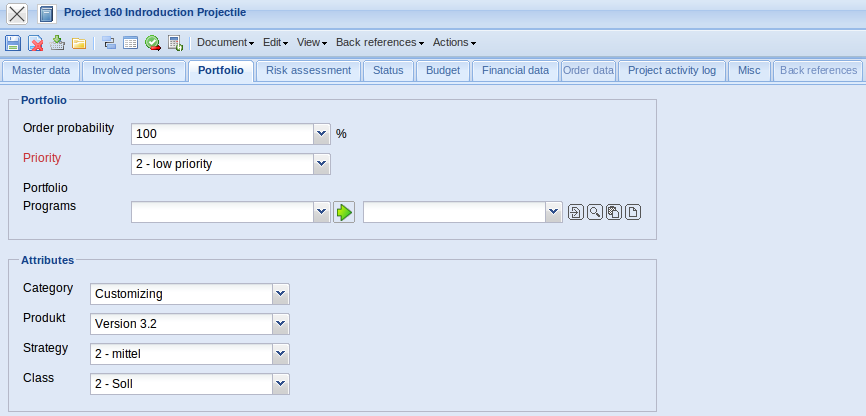Expand the Category dropdown arrow
Viewport: 866px width, 416px height.
tap(281, 293)
